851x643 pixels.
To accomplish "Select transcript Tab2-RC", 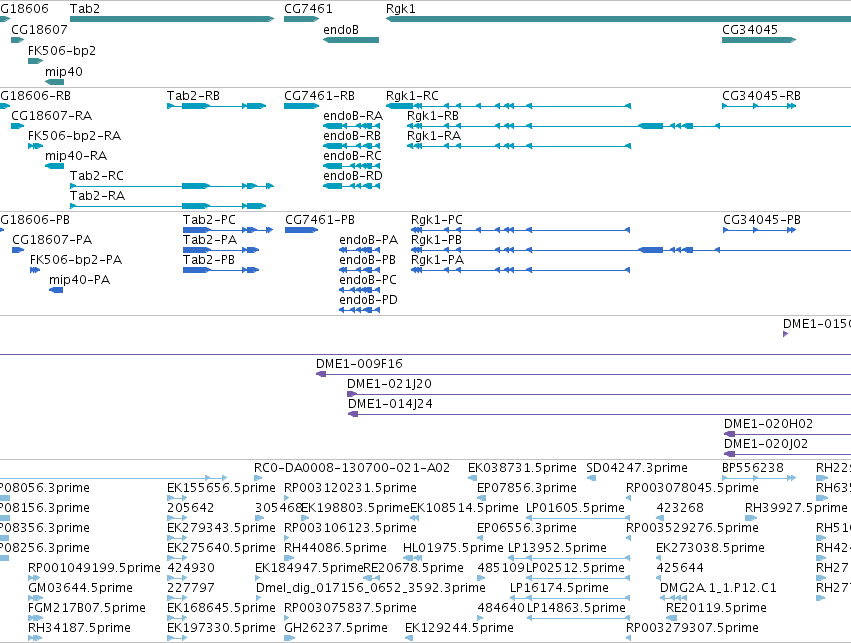I will tap(97, 176).
